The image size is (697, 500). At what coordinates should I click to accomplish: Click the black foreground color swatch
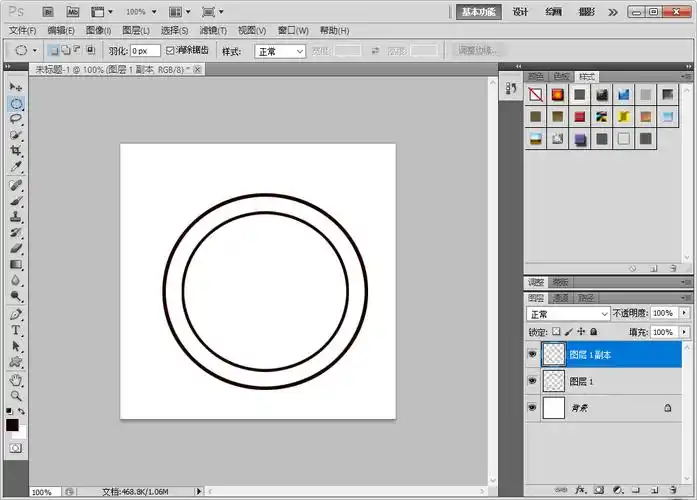[x=12, y=425]
